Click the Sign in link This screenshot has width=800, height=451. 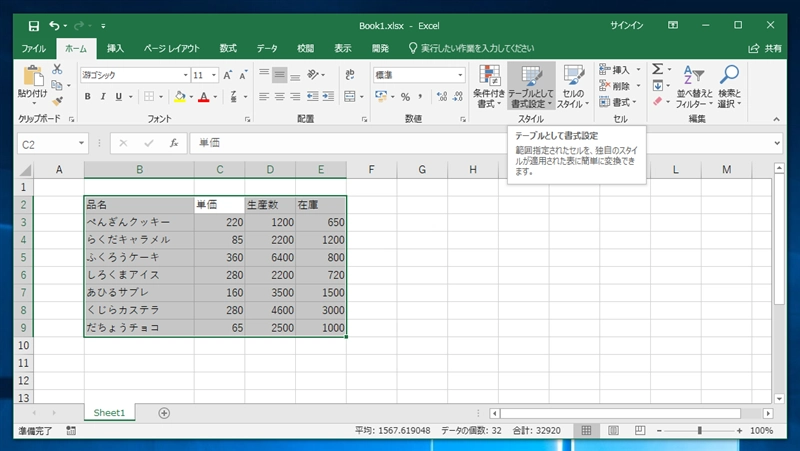pos(627,26)
